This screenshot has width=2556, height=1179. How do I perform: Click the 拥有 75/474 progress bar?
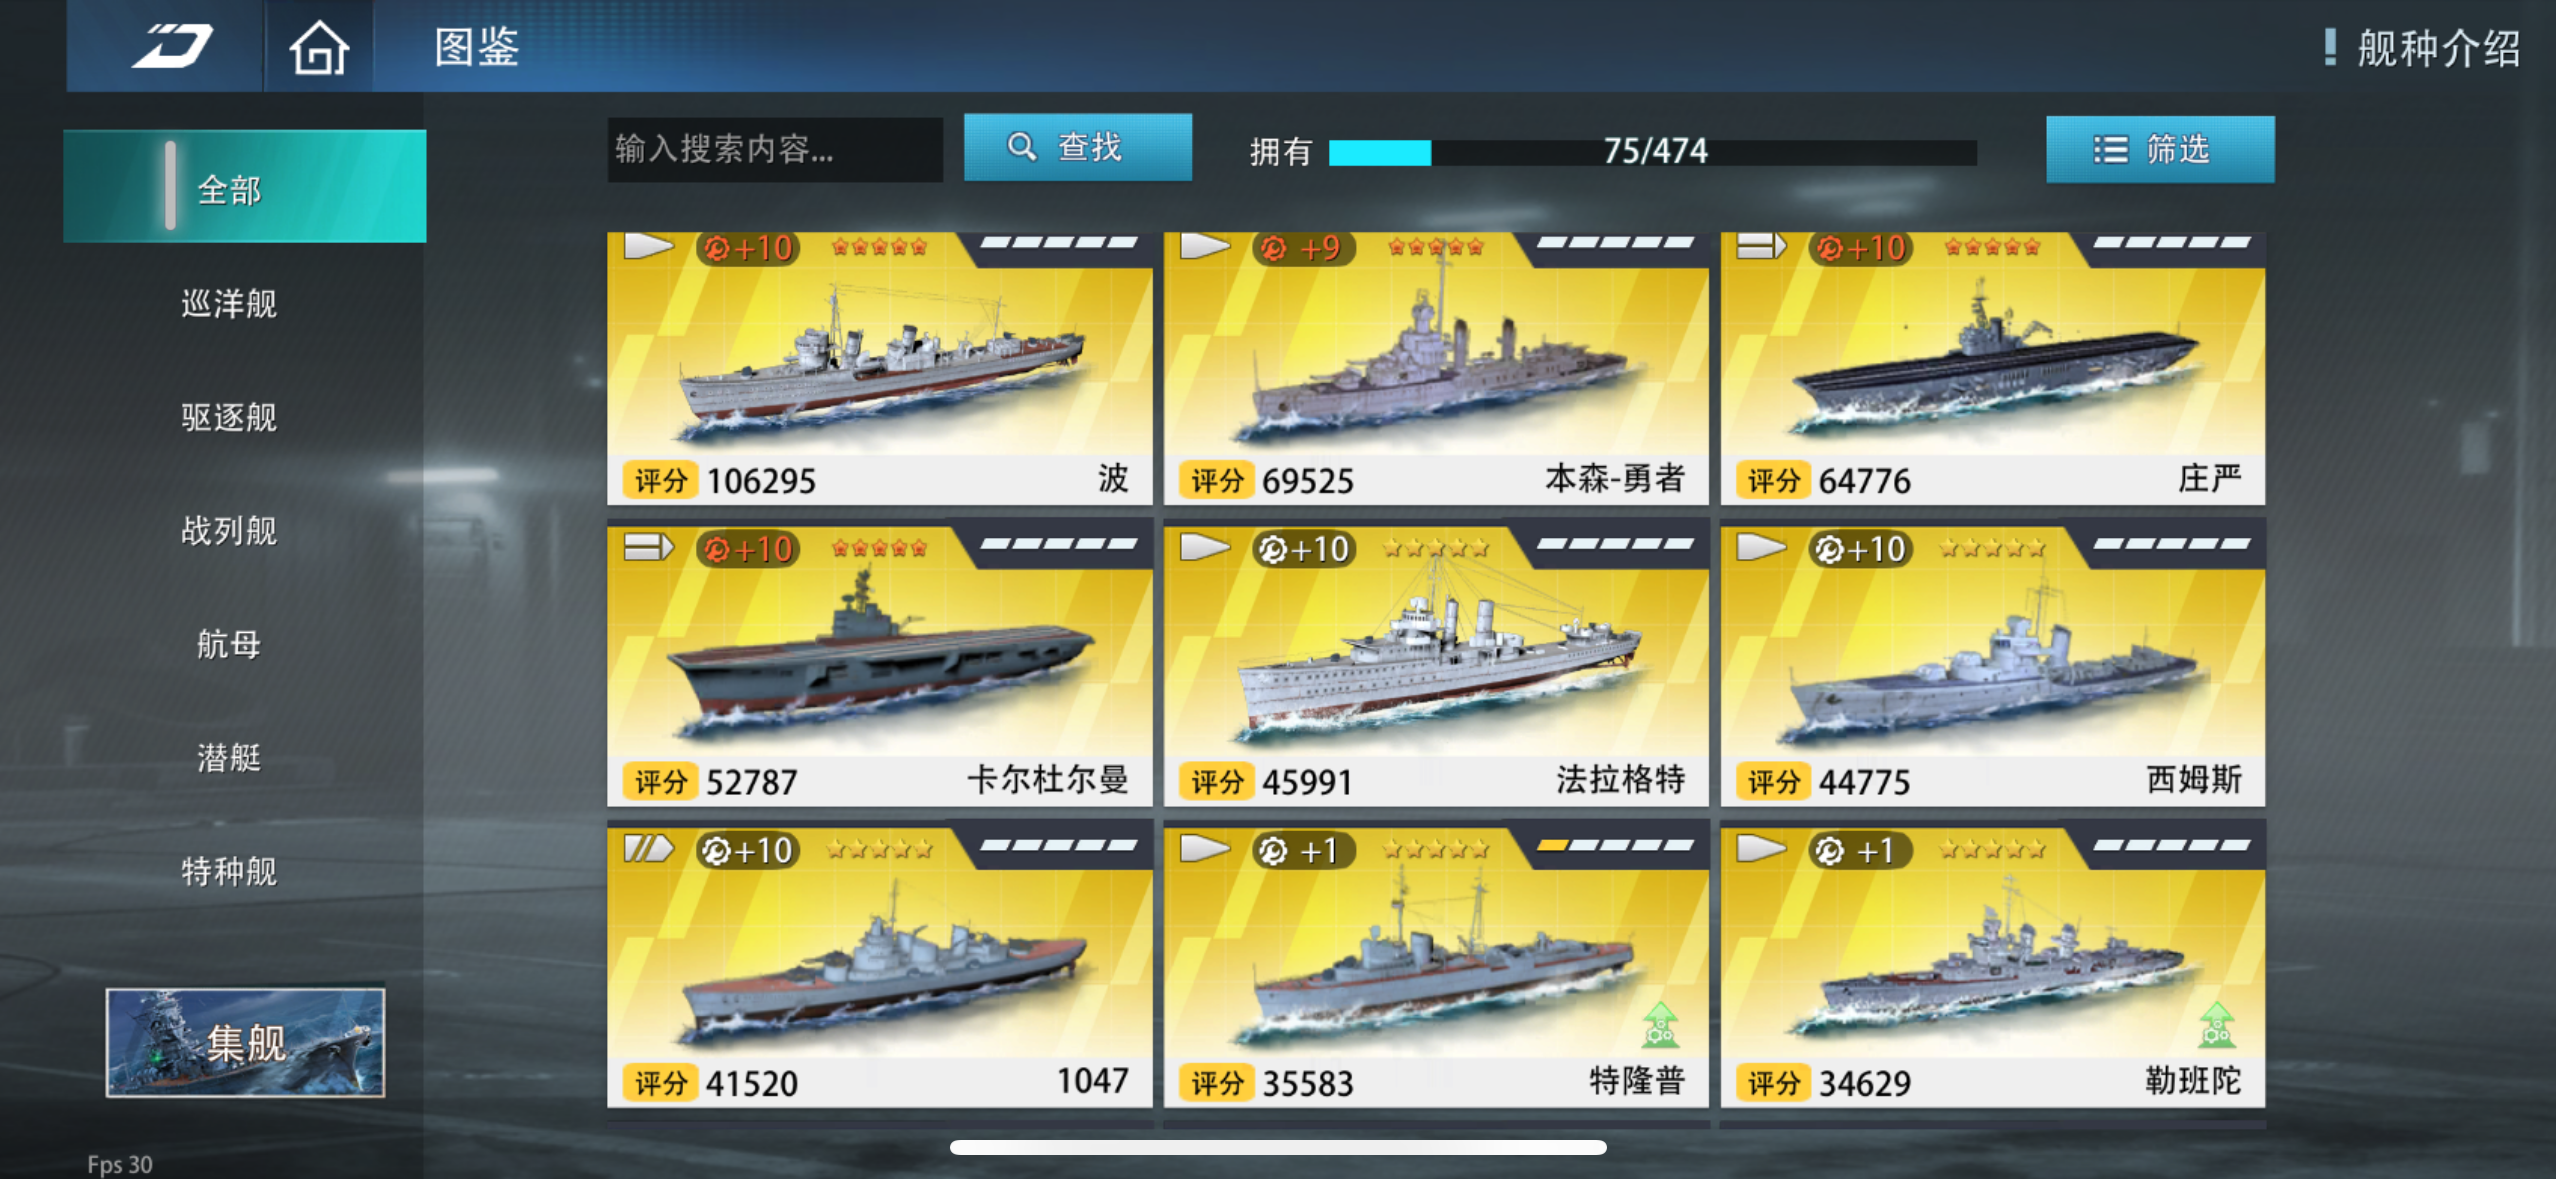(x=1652, y=152)
